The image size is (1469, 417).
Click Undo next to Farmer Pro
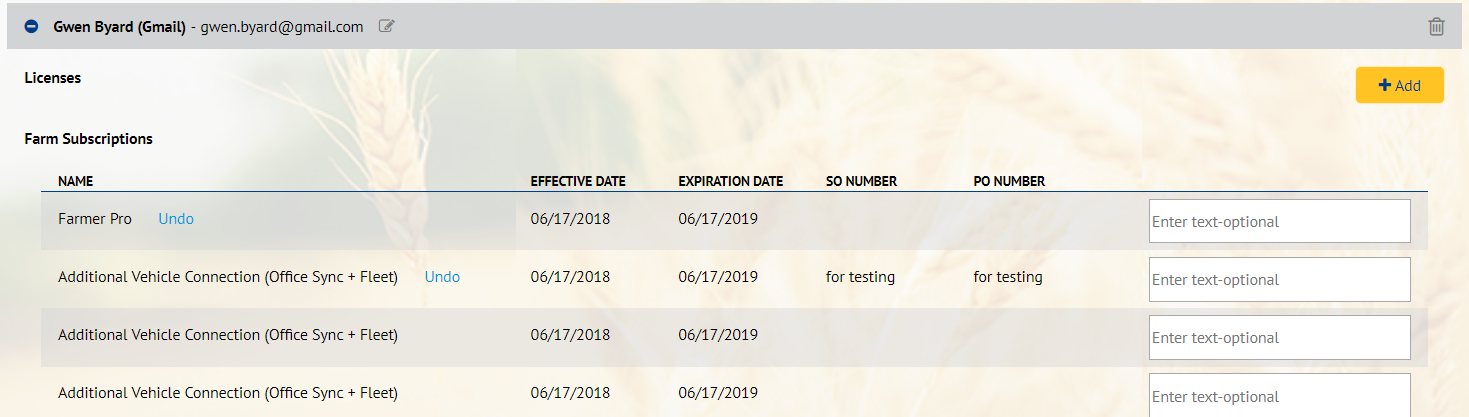[176, 219]
